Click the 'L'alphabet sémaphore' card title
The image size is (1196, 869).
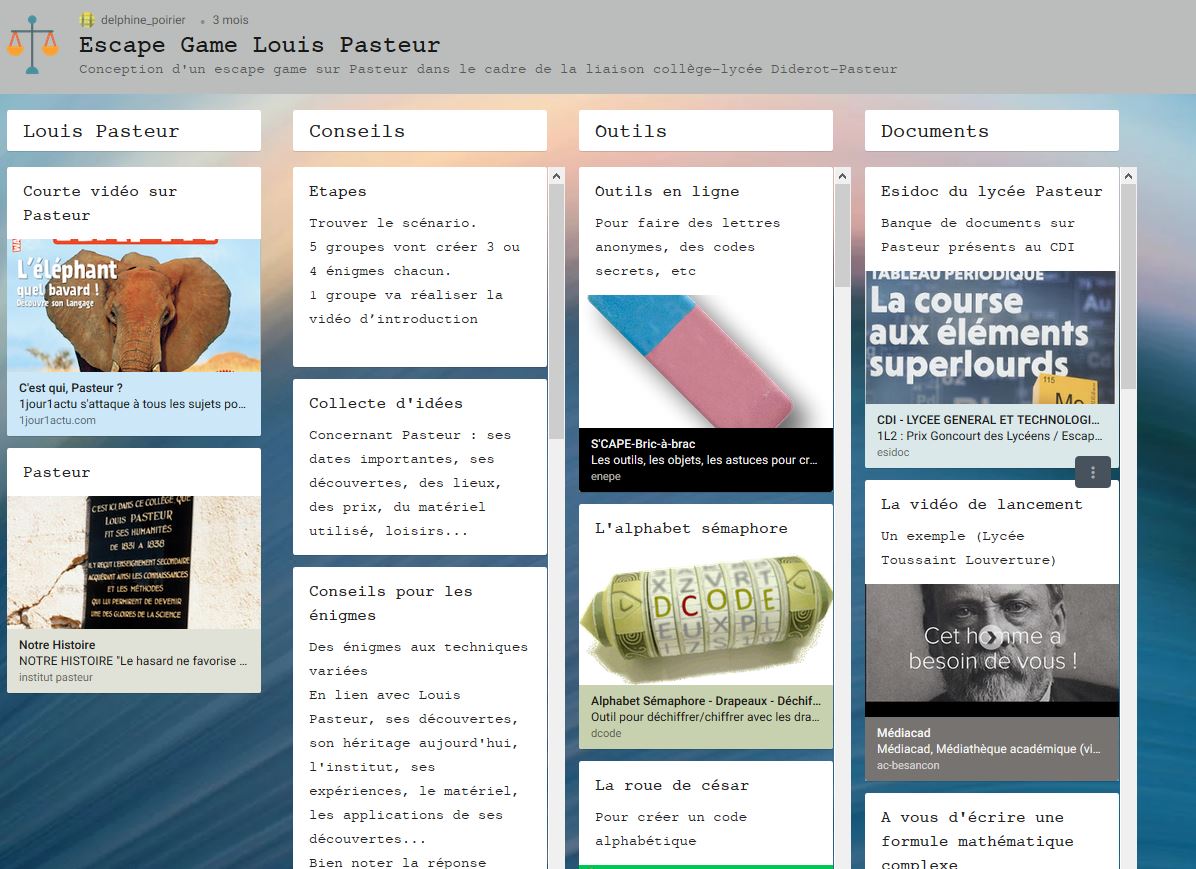[x=691, y=528]
